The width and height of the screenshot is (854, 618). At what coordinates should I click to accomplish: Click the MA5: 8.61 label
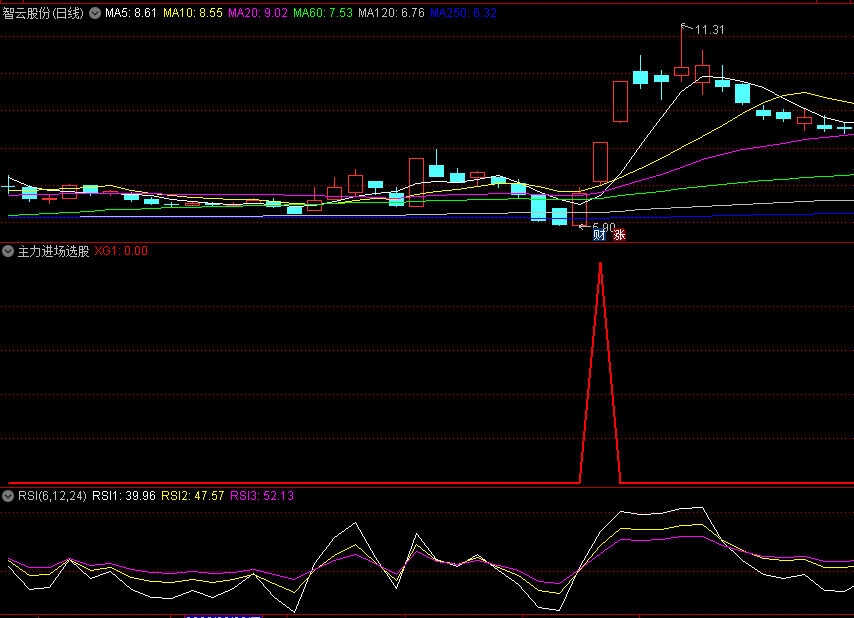(131, 13)
